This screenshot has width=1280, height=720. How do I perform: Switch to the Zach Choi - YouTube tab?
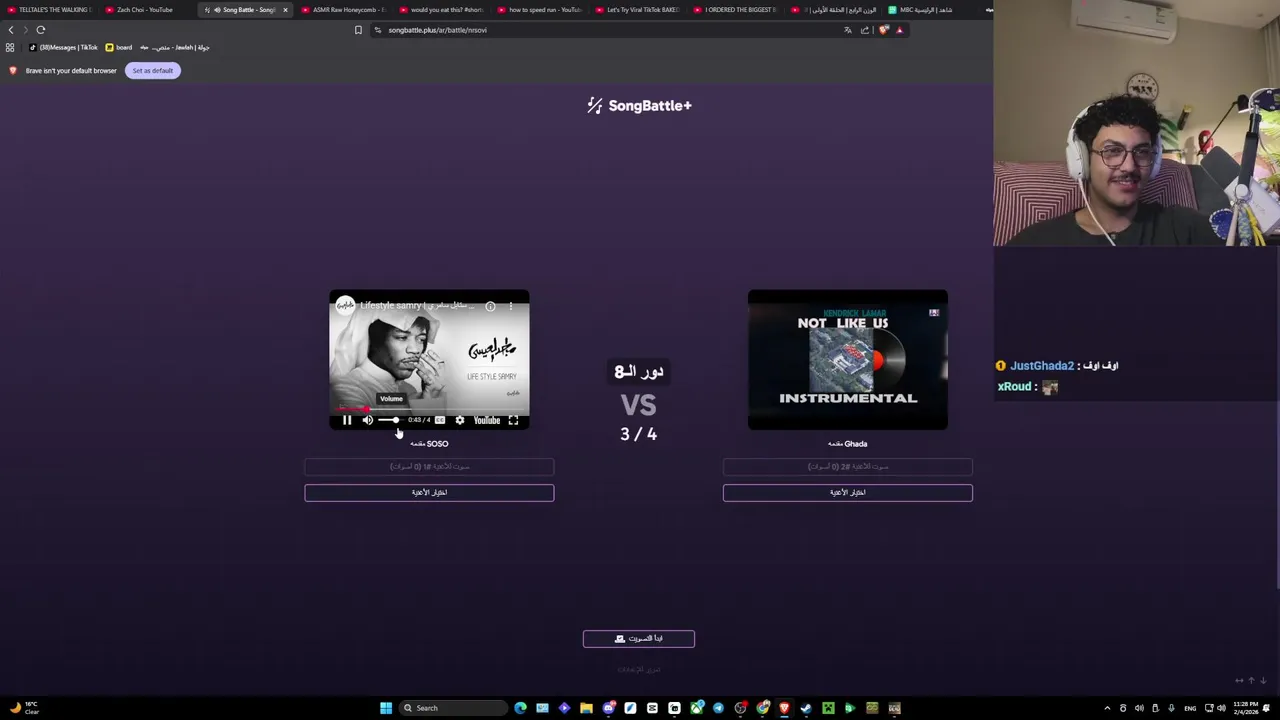(x=145, y=10)
